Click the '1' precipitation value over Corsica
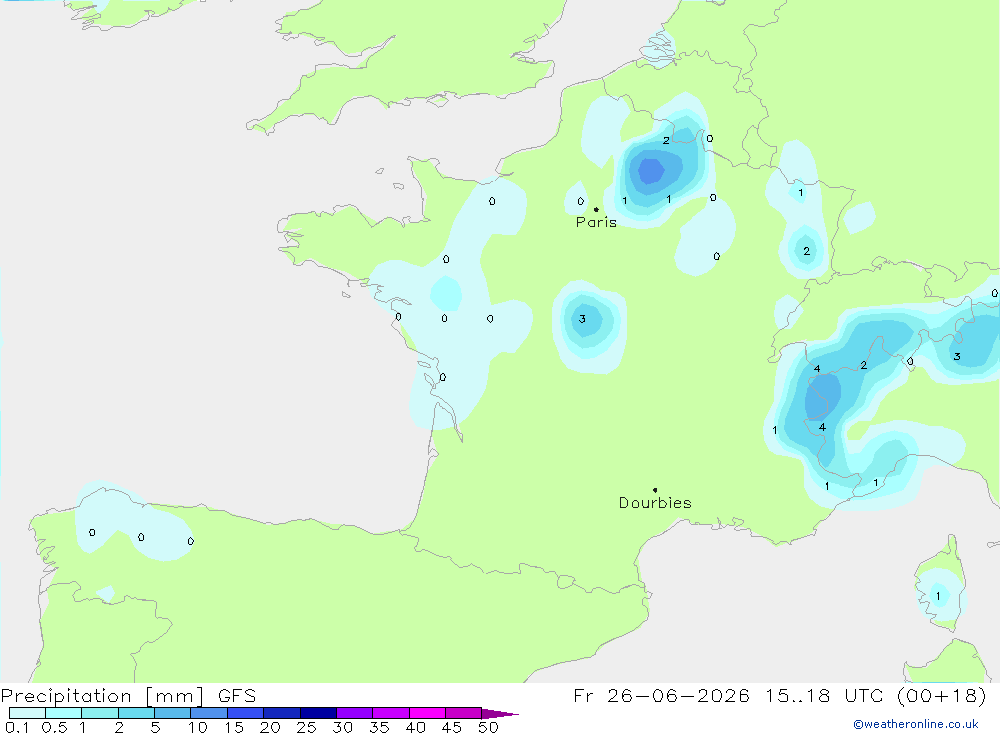 [938, 596]
